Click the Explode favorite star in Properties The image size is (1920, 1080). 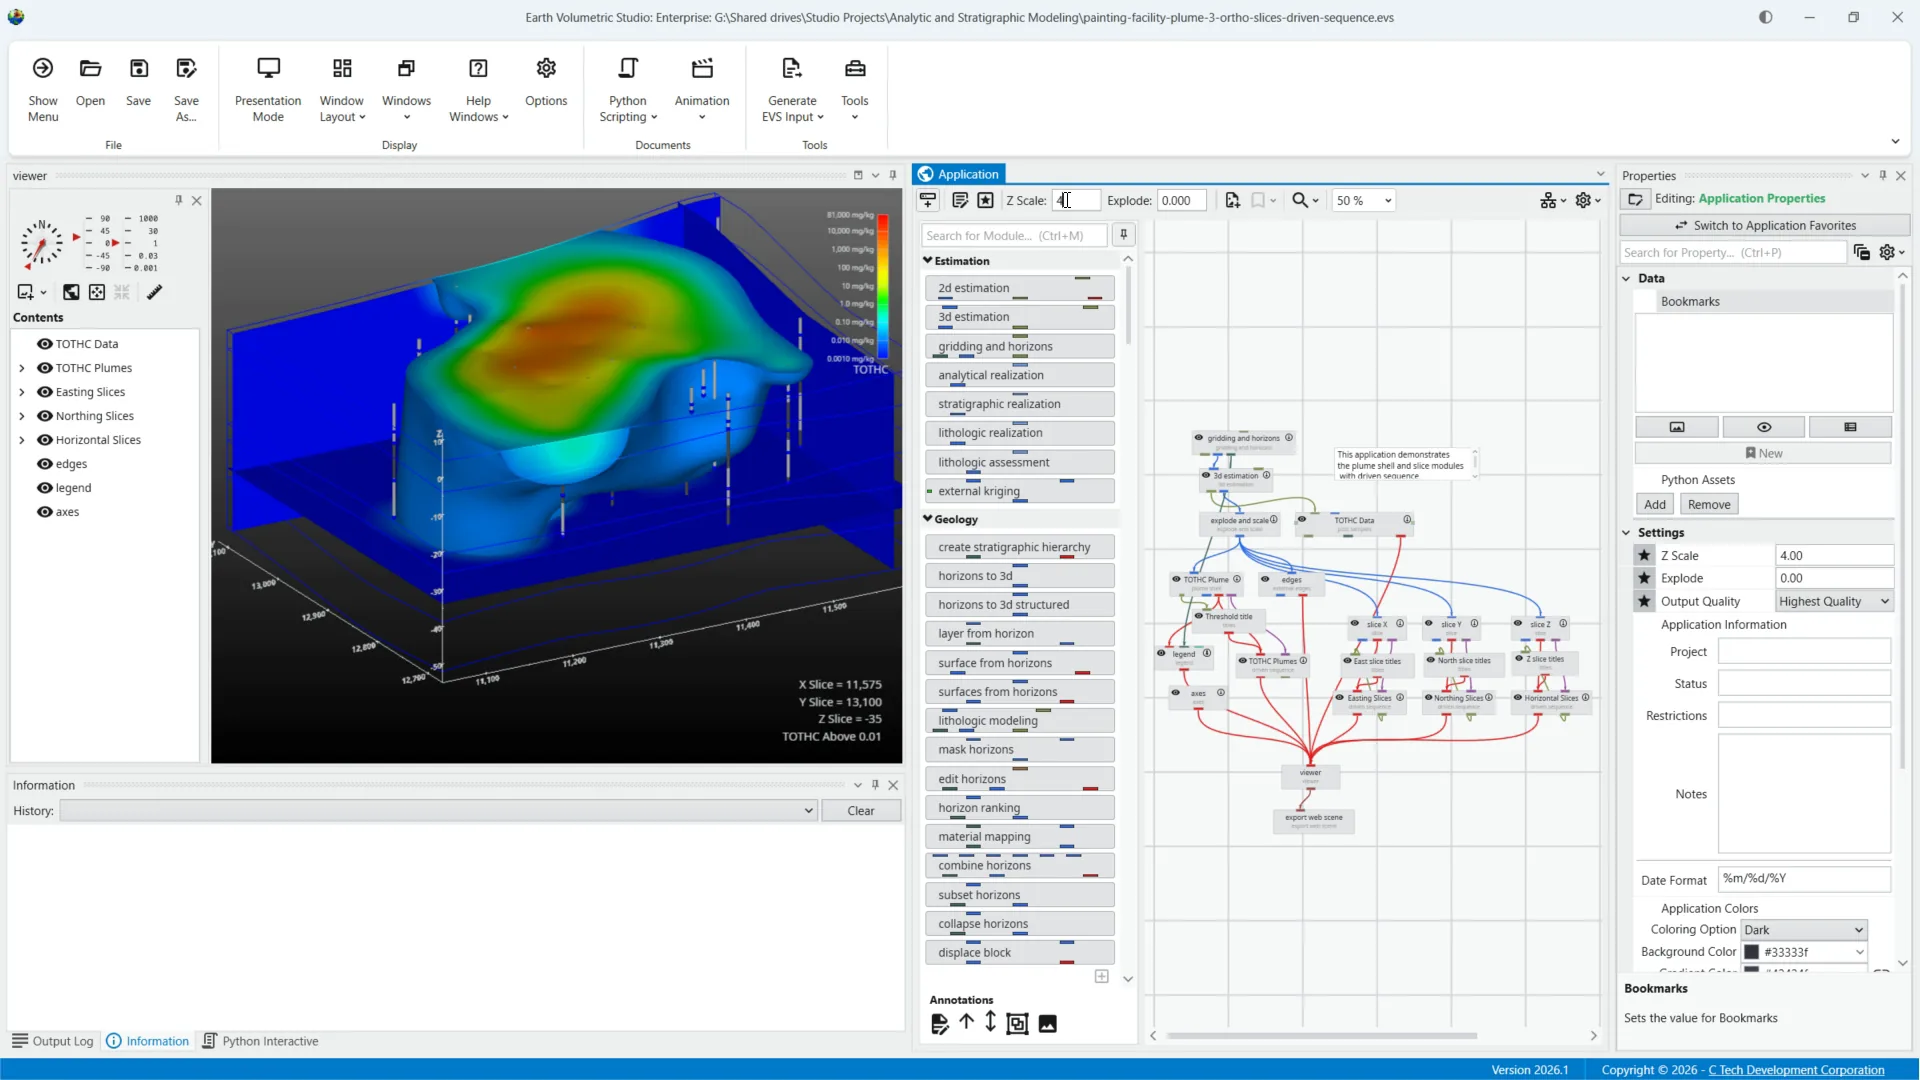point(1644,578)
